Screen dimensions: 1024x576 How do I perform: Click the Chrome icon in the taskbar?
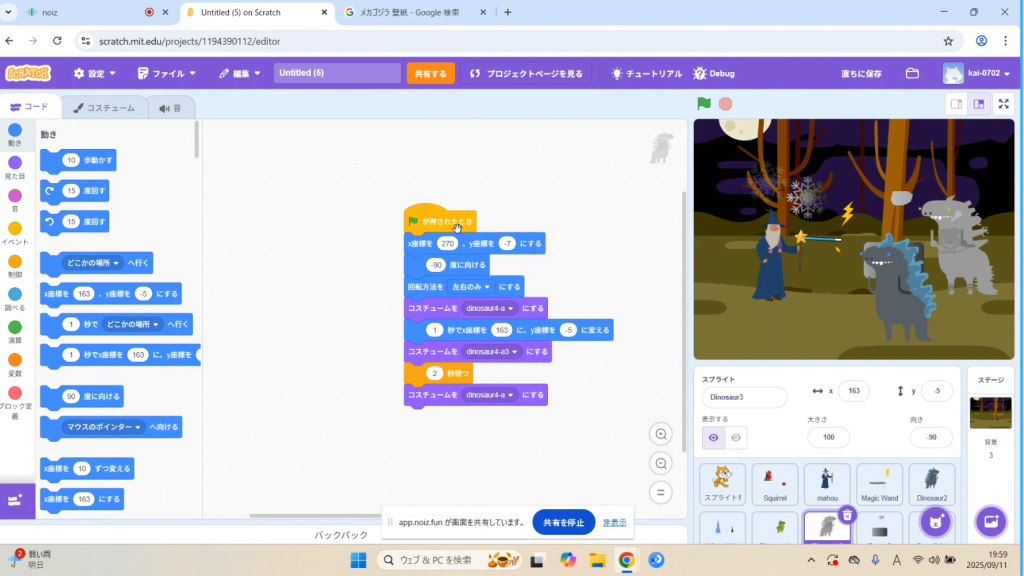(626, 560)
